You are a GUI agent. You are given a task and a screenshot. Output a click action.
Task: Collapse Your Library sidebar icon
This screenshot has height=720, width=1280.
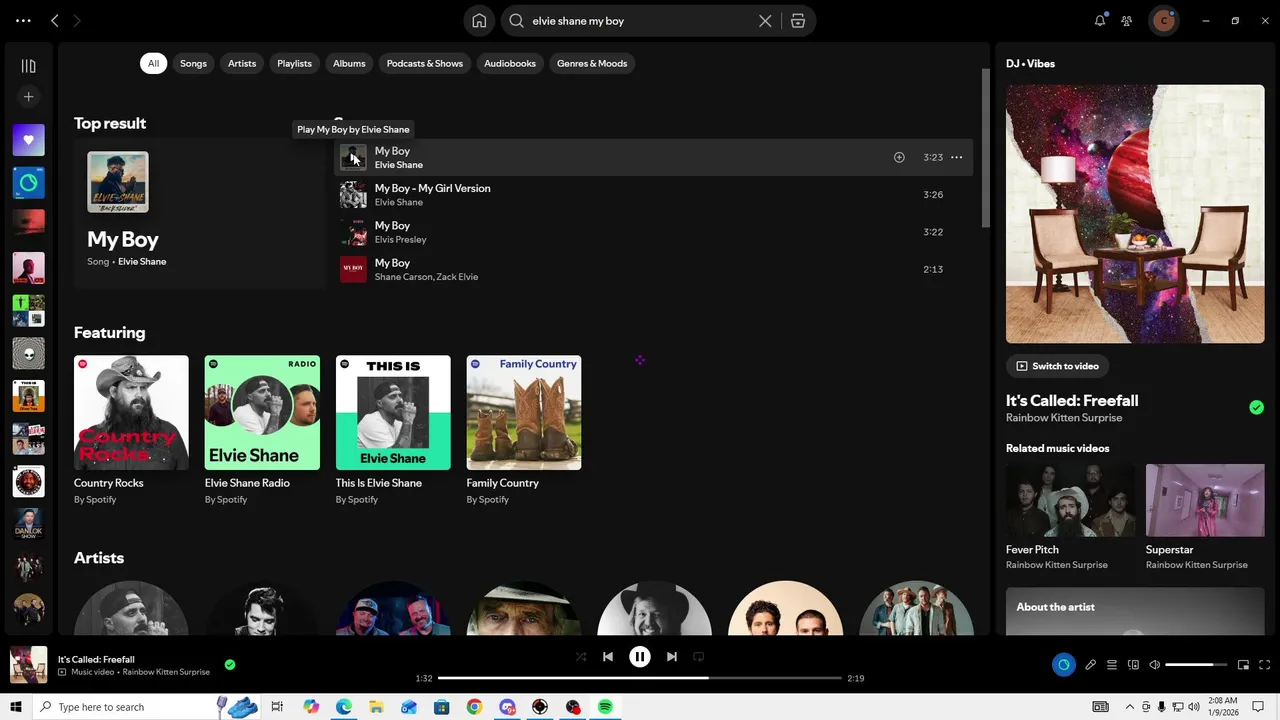28,66
